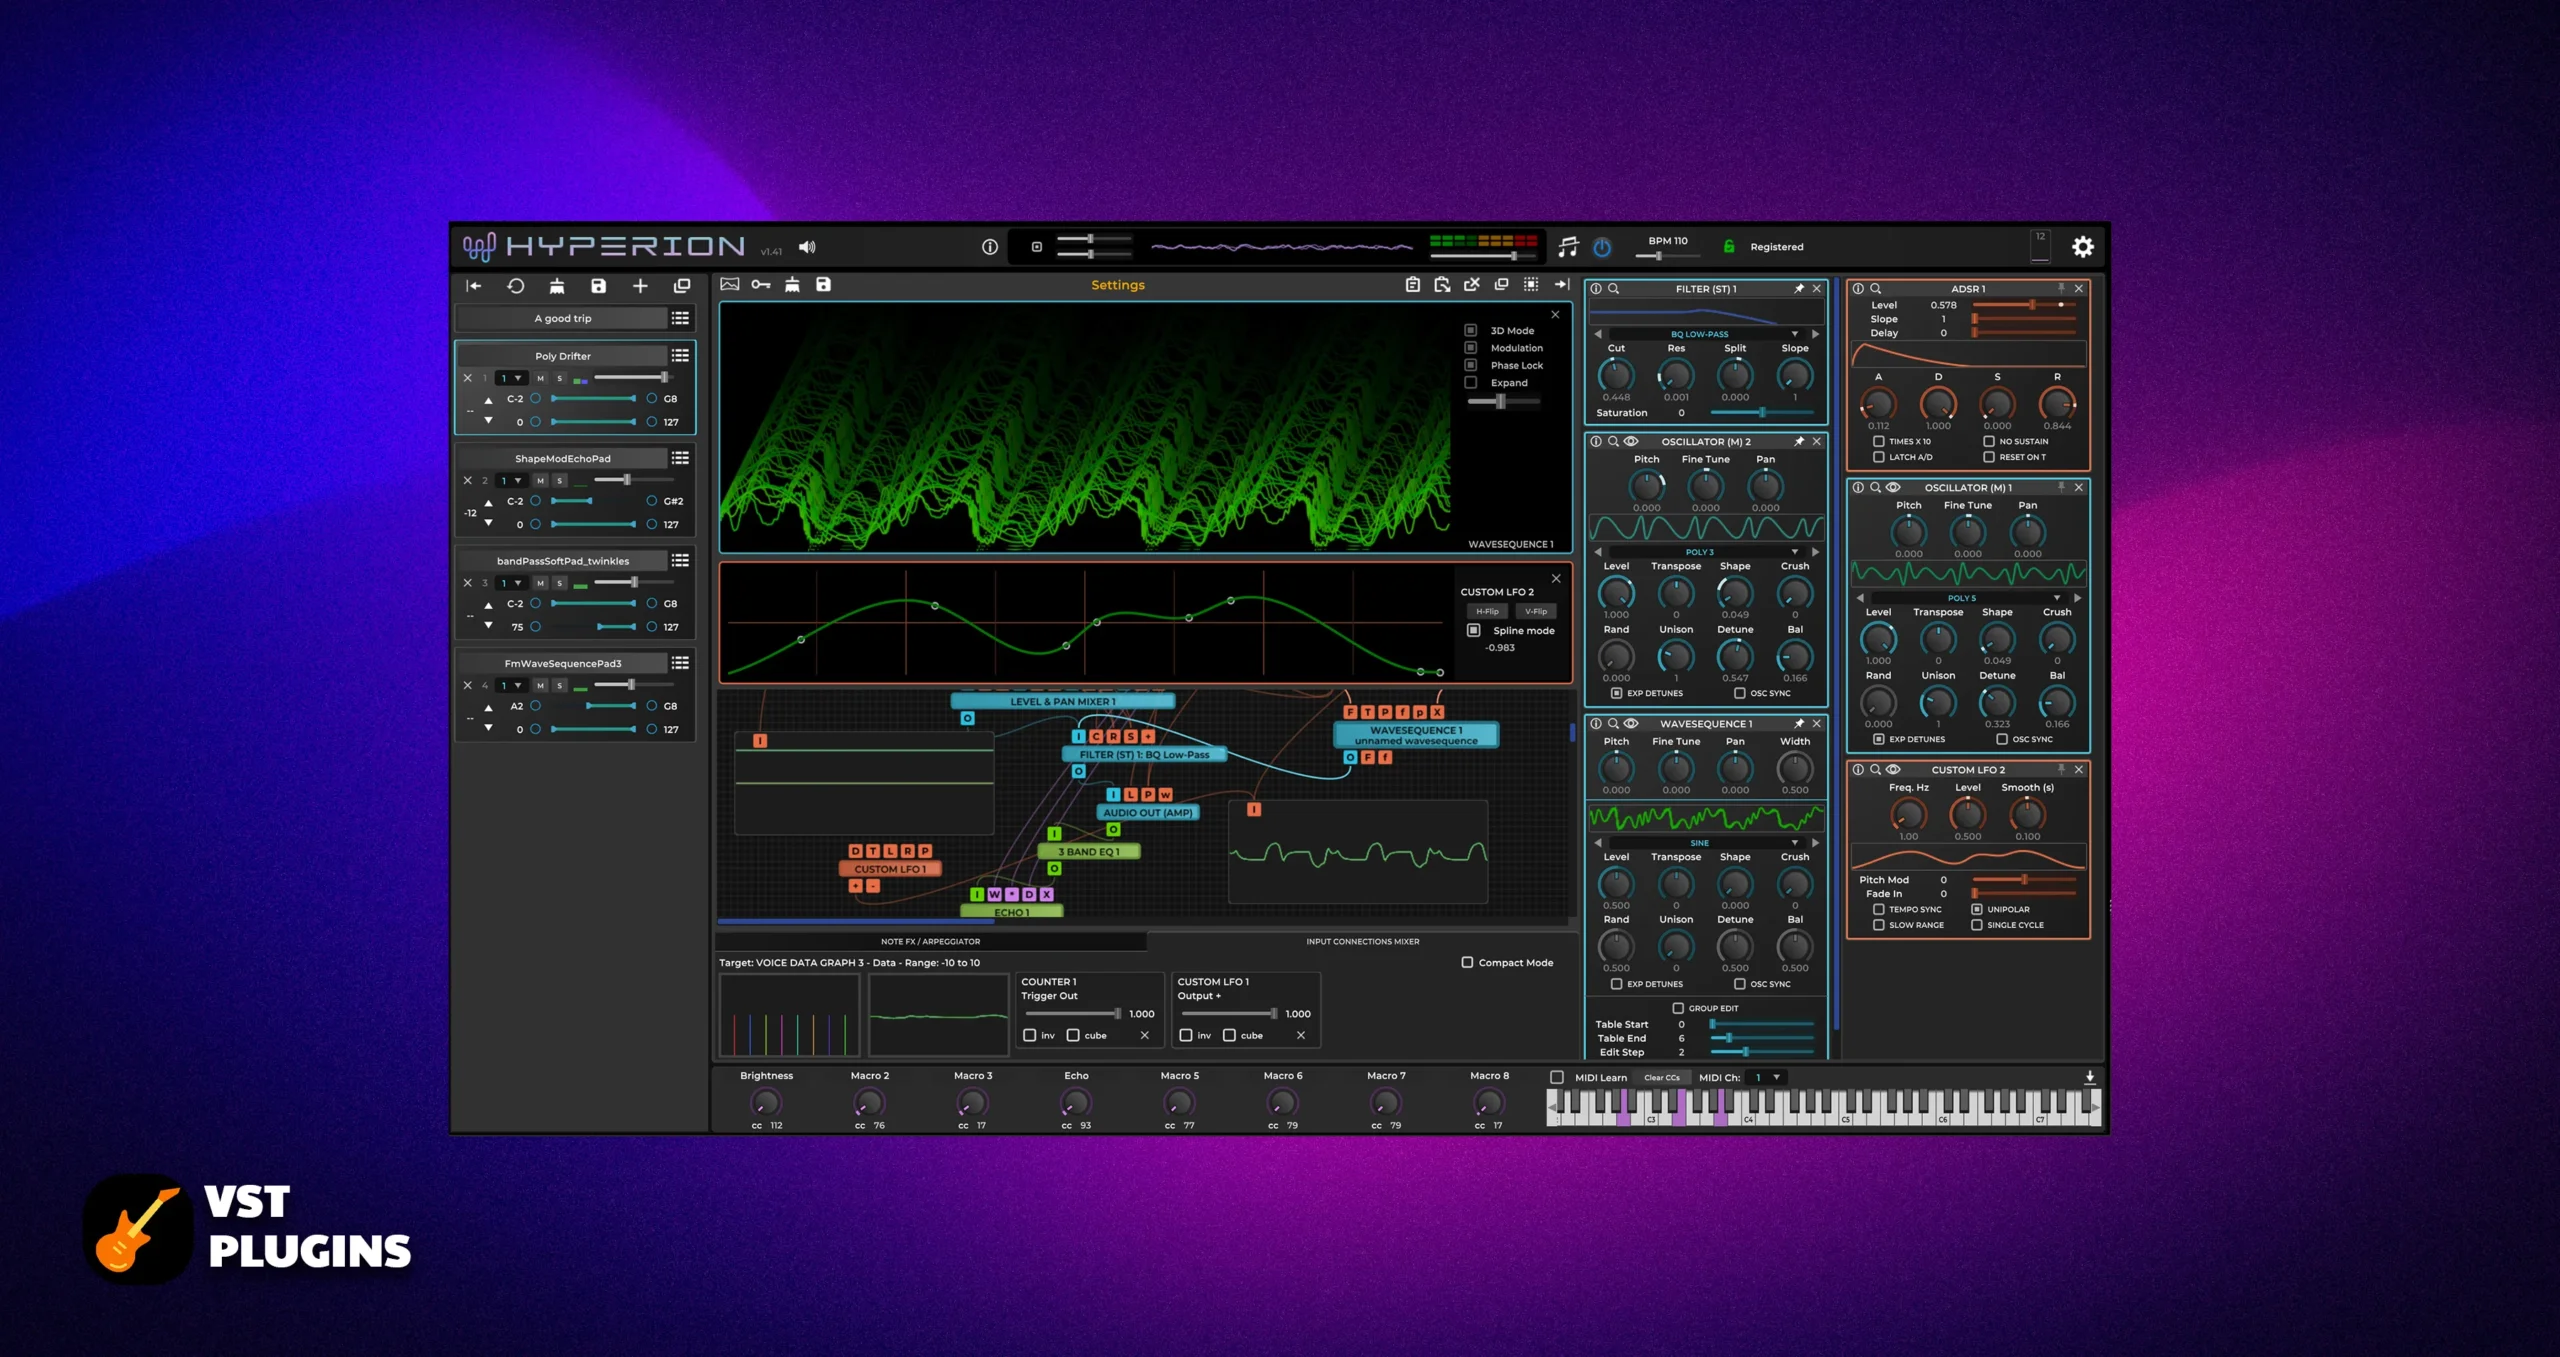This screenshot has height=1357, width=2560.
Task: Open the POLY 3 waveform dropdown
Action: (1700, 552)
